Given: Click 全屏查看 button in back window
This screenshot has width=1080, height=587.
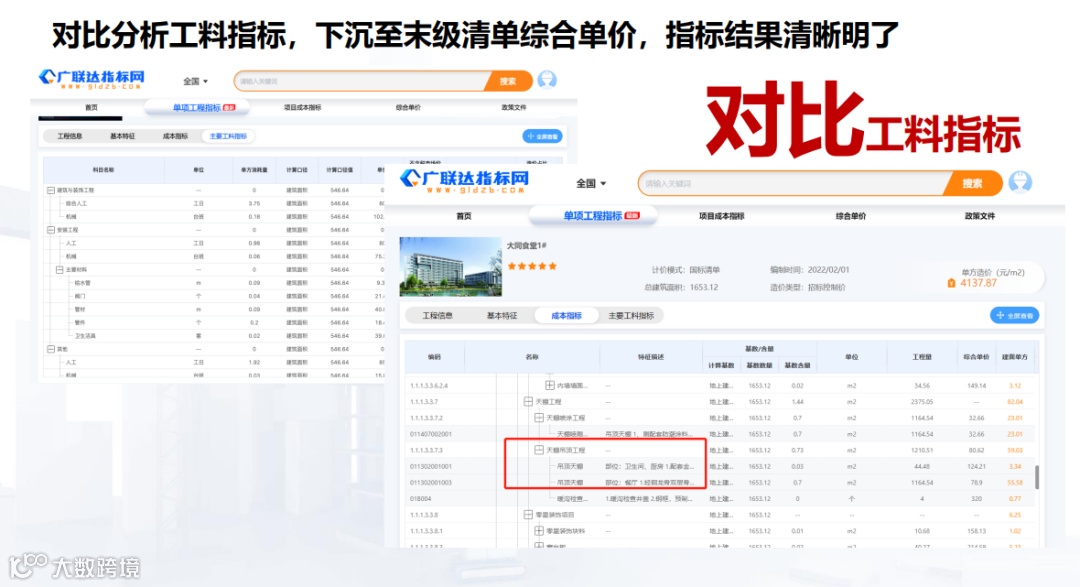Looking at the screenshot, I should click(x=543, y=136).
